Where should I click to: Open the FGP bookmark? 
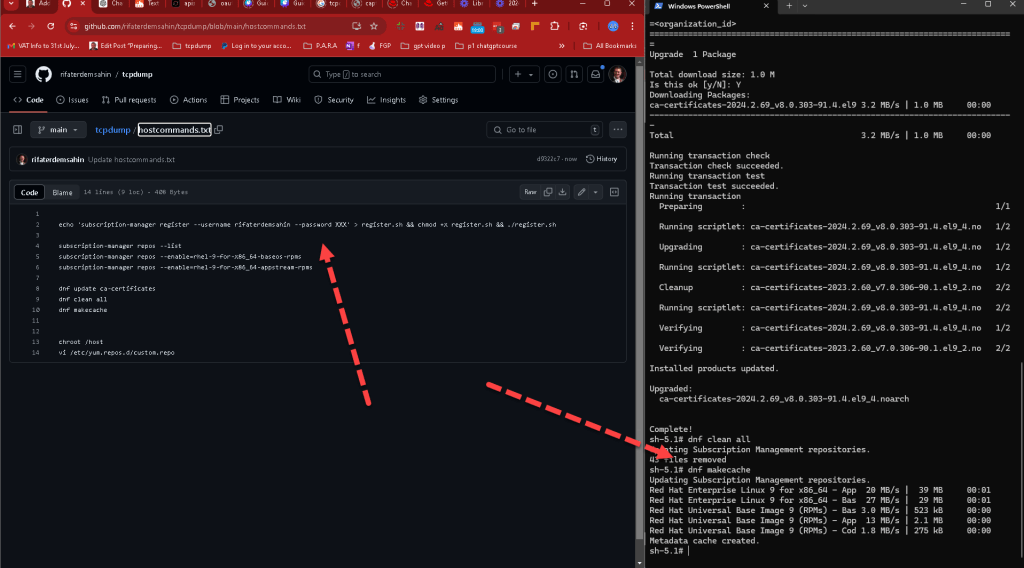(x=380, y=46)
